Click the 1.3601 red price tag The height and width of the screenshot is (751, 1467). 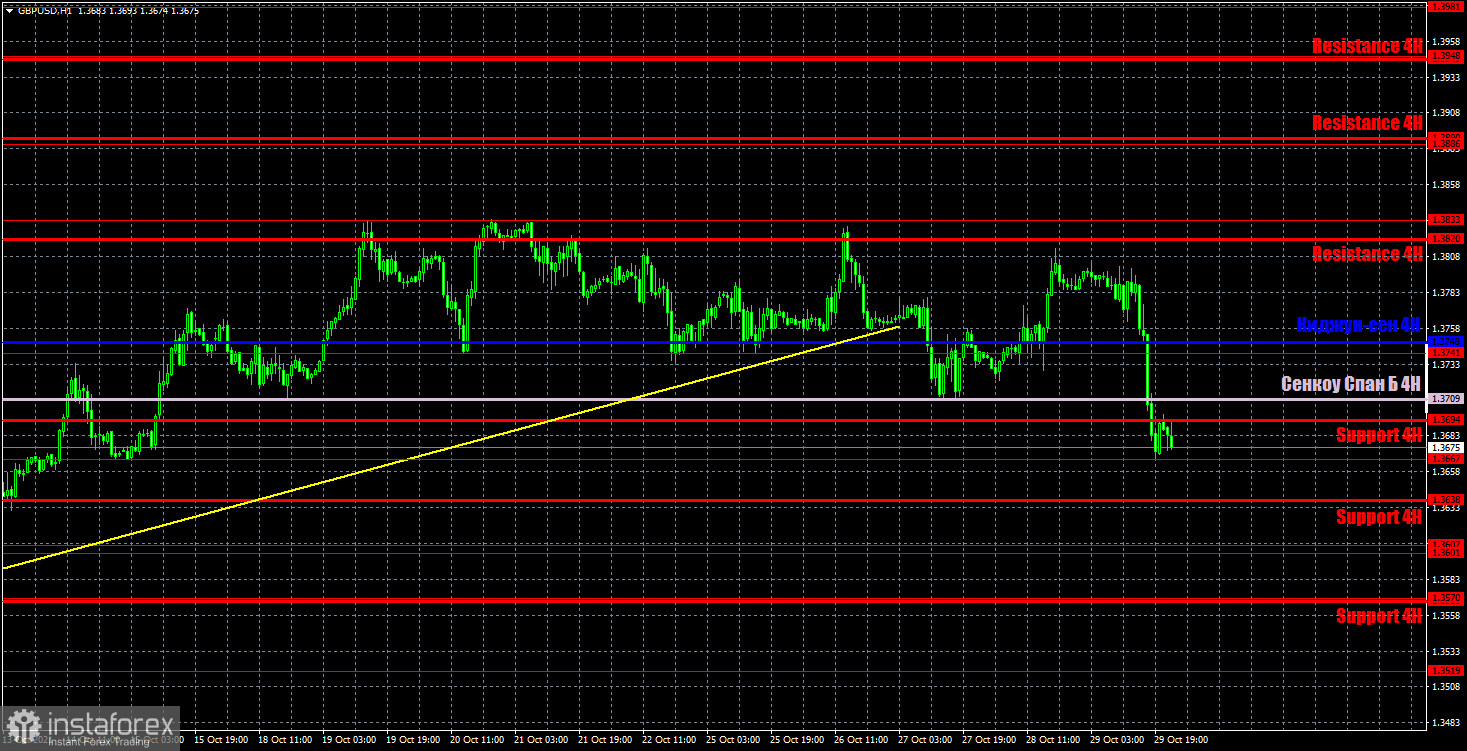(1447, 552)
